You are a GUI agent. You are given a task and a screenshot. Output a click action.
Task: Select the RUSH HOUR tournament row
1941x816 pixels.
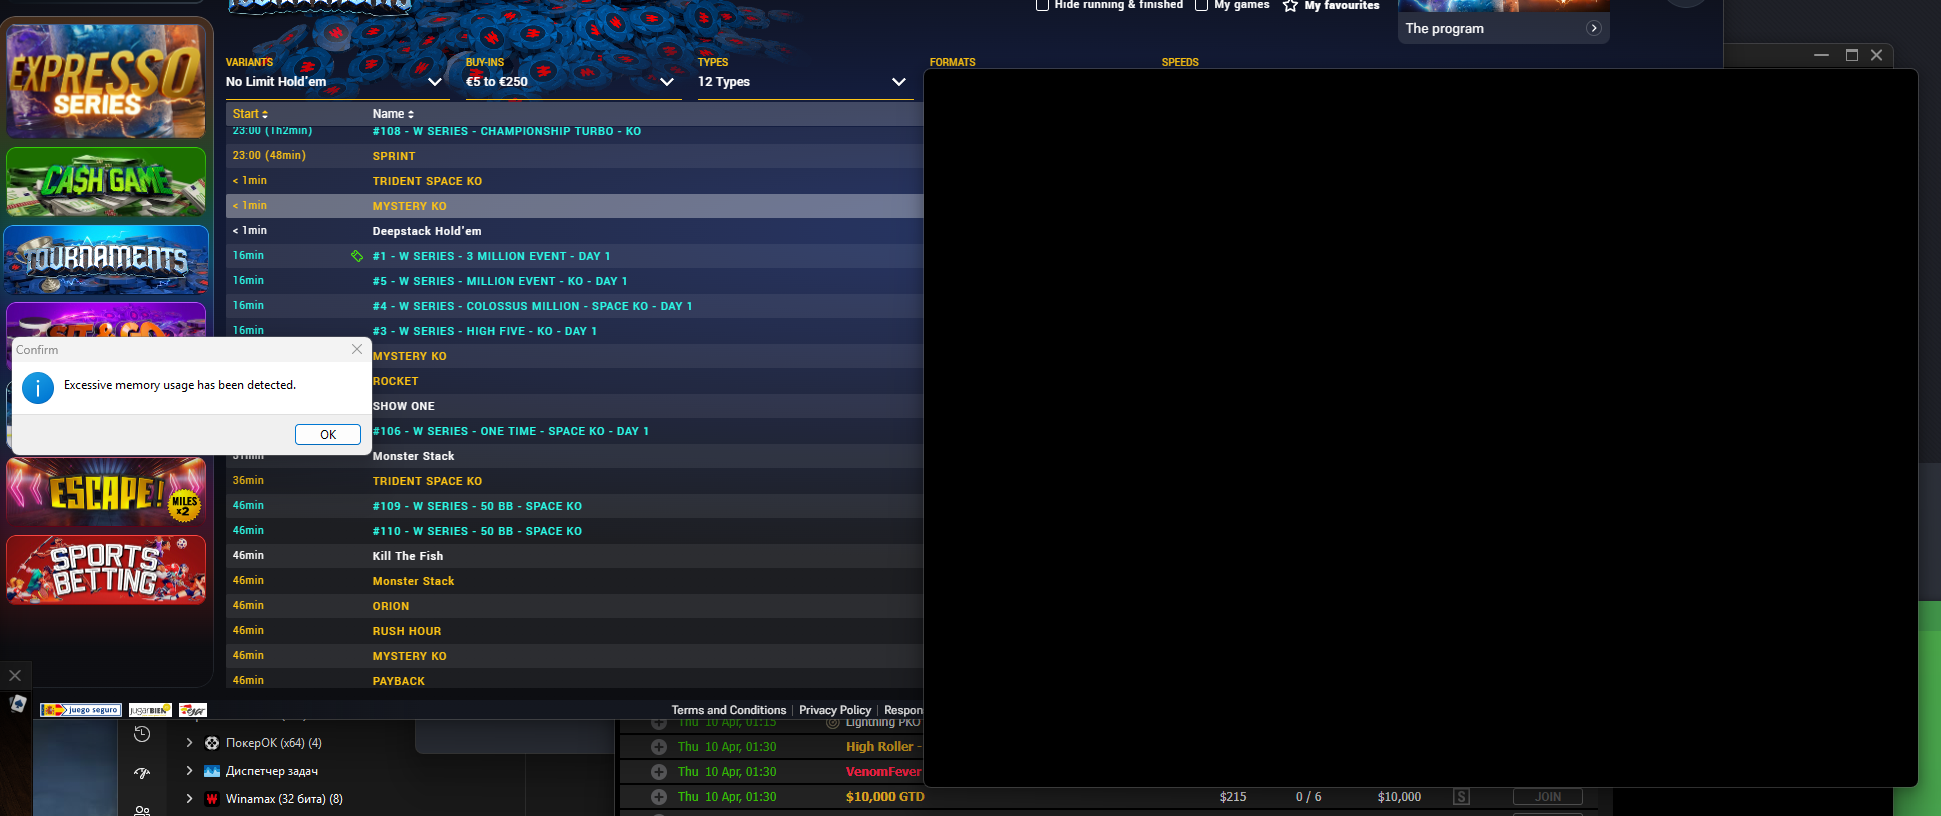coord(574,631)
